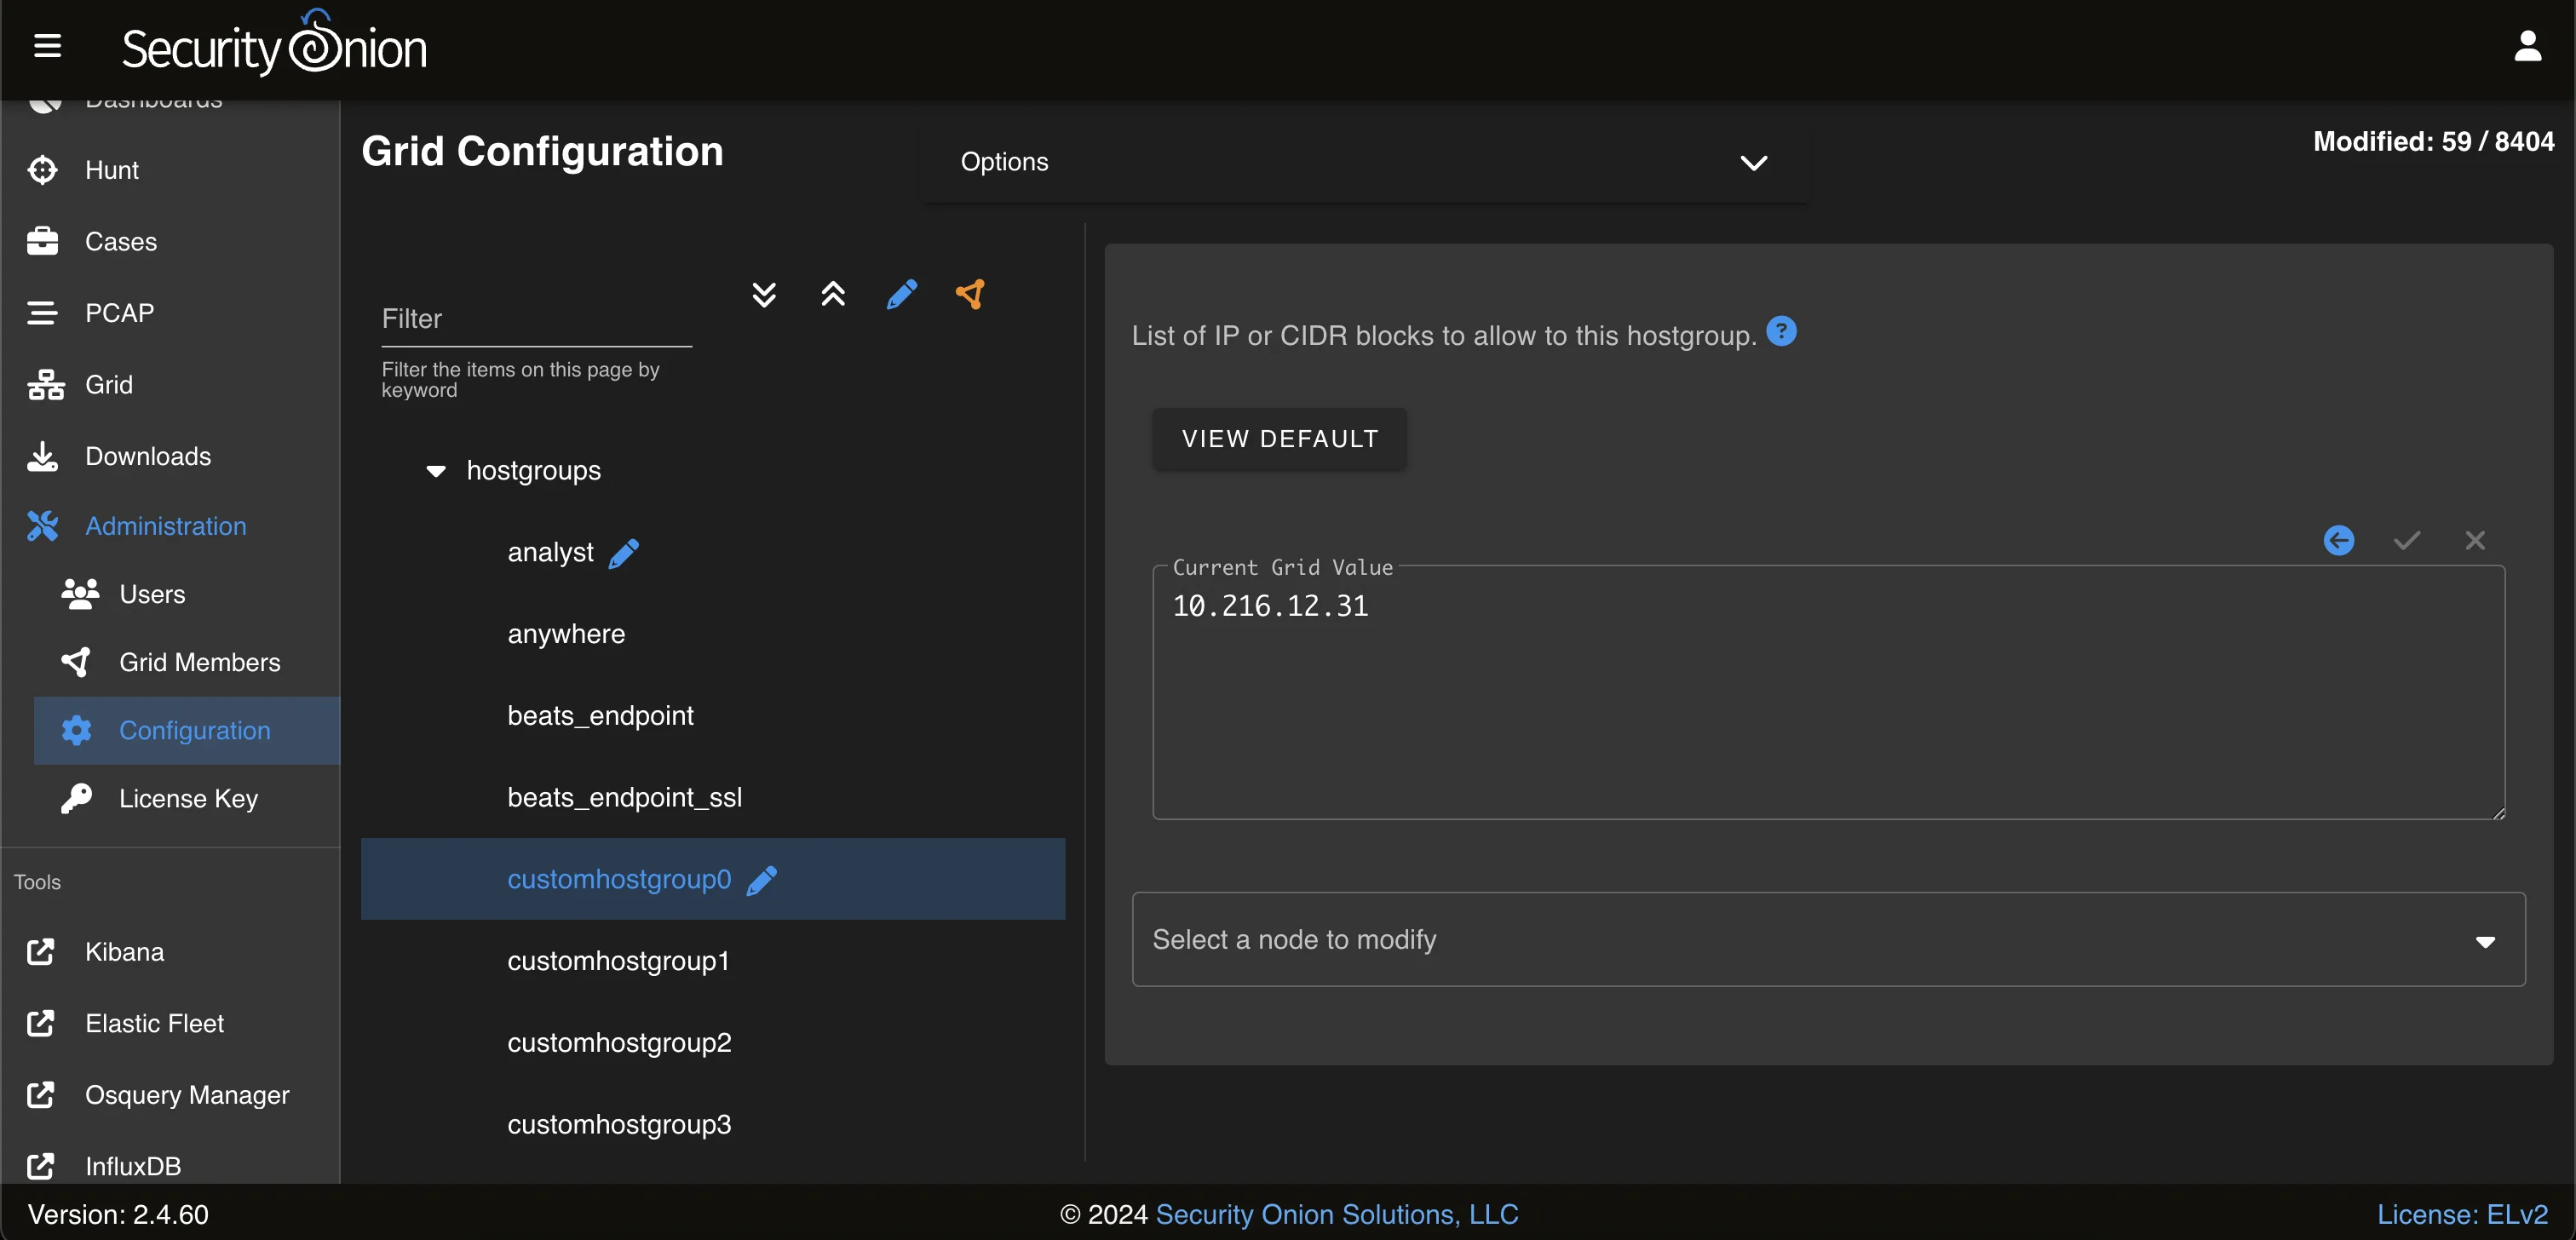
Task: Click the Current Grid Value text area
Action: [1828, 692]
